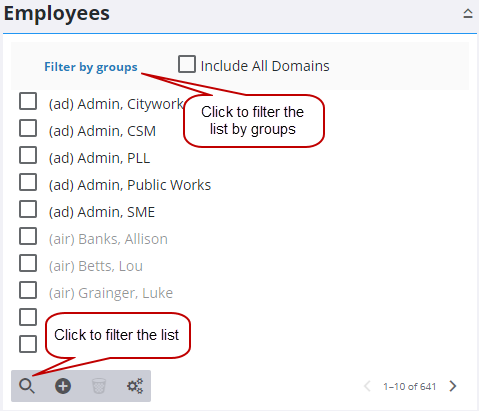Go to previous page of employees

coord(367,386)
